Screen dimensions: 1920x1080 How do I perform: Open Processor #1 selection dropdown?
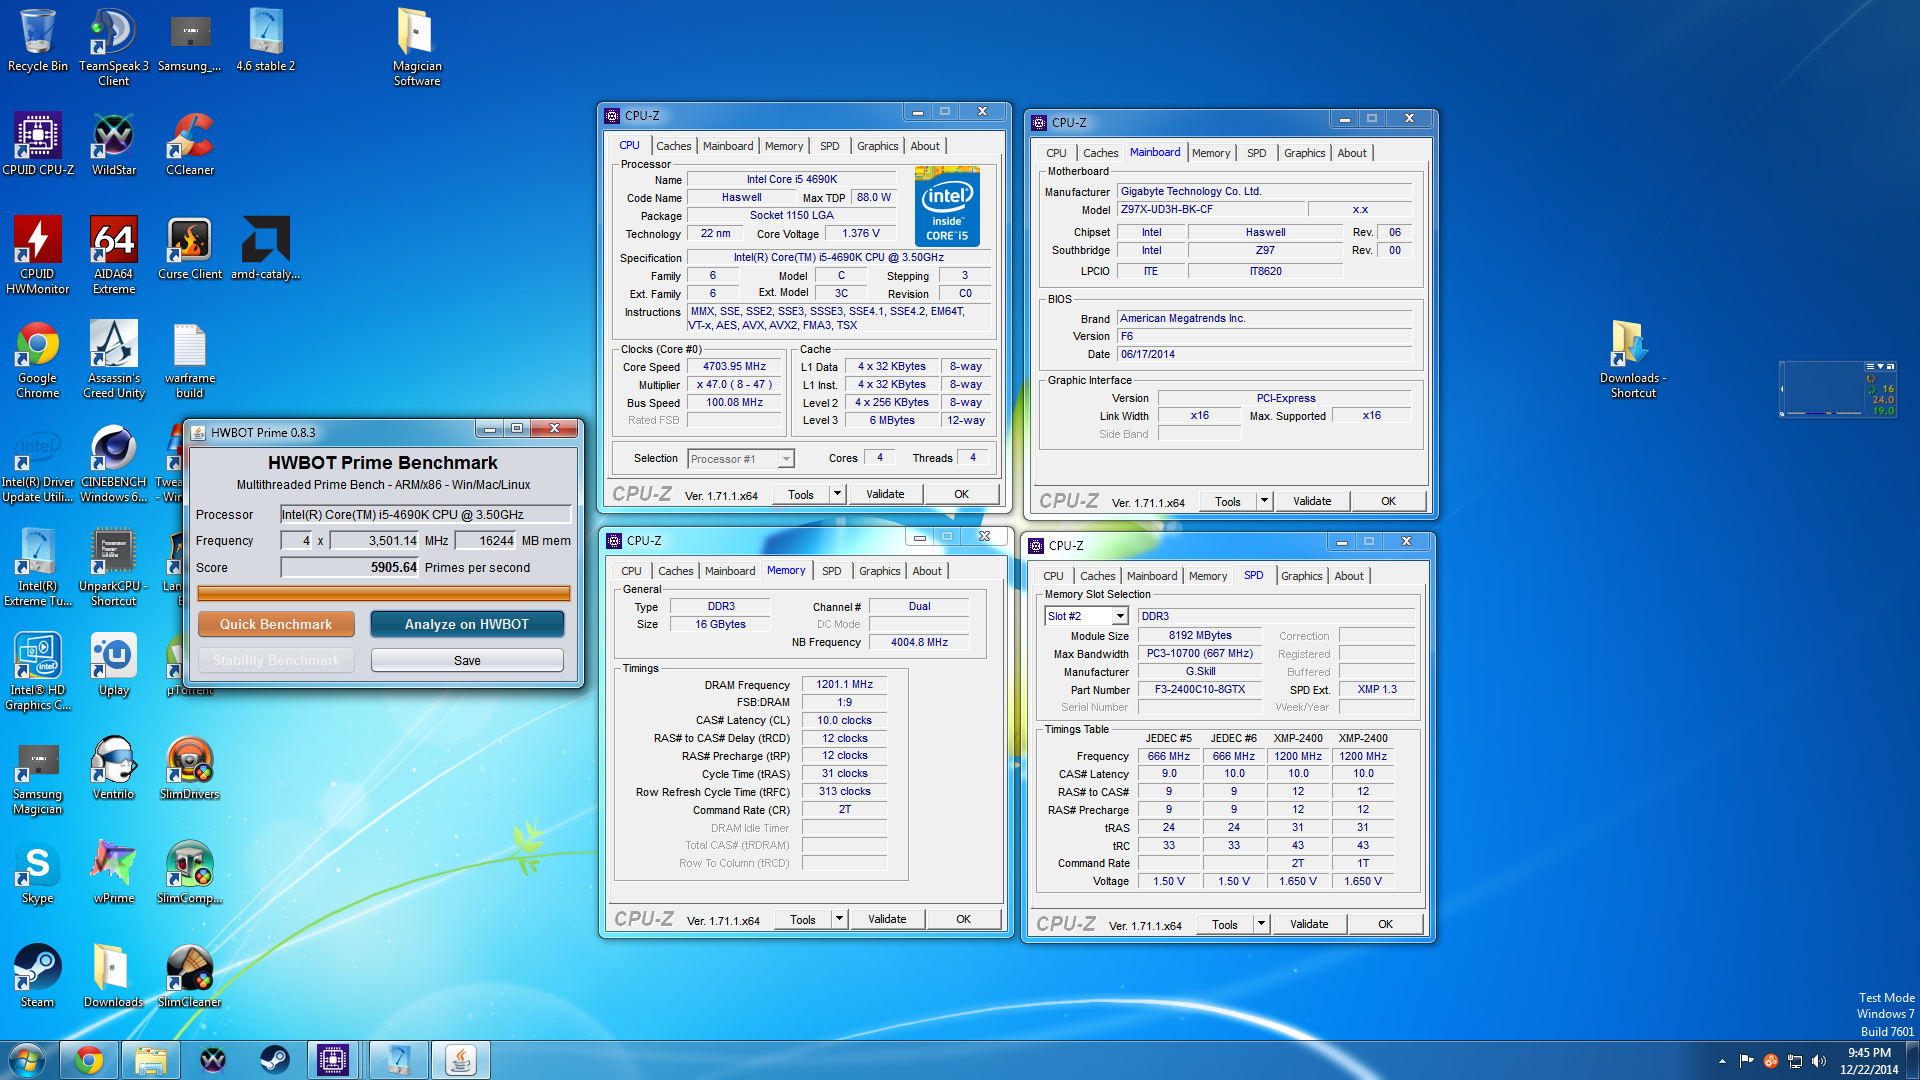pos(740,459)
